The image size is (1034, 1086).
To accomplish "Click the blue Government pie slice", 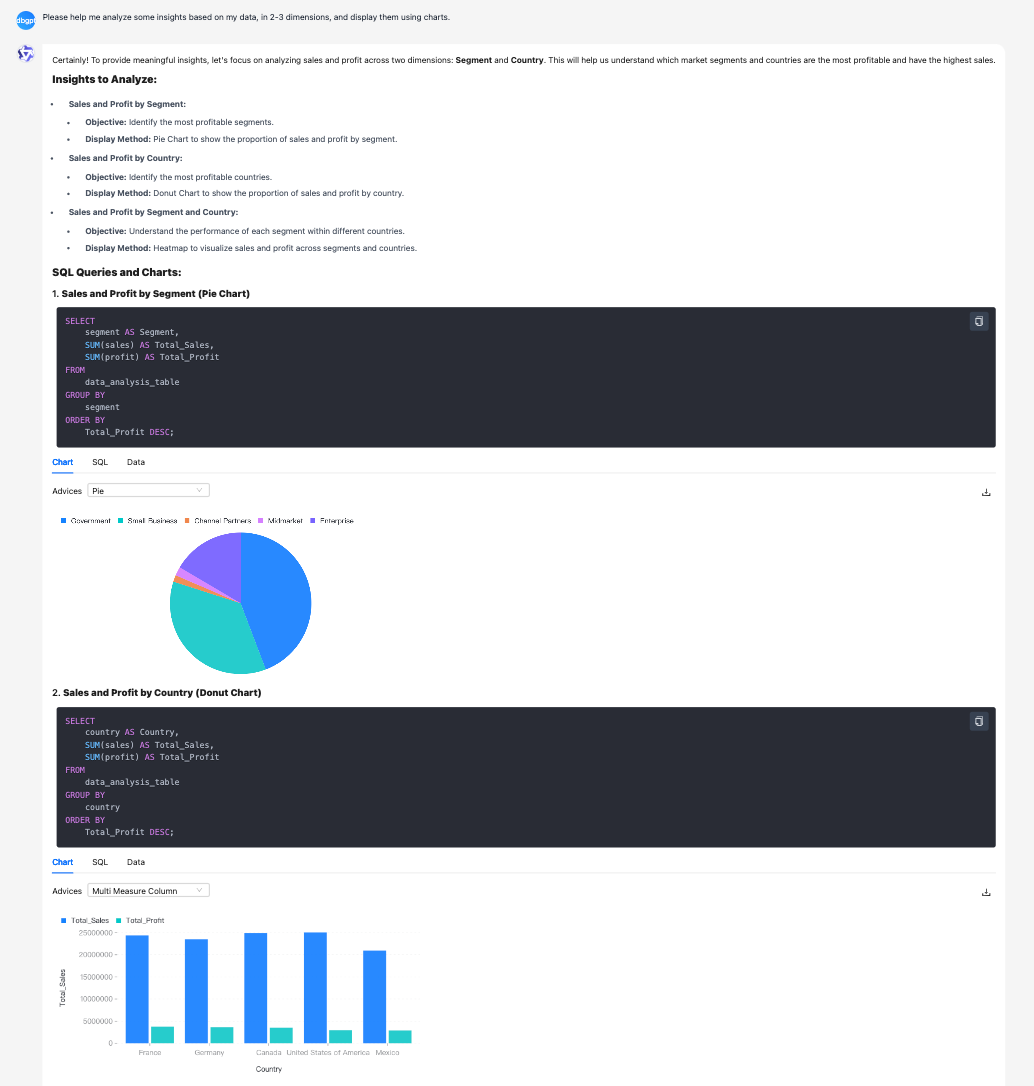I will coord(278,597).
